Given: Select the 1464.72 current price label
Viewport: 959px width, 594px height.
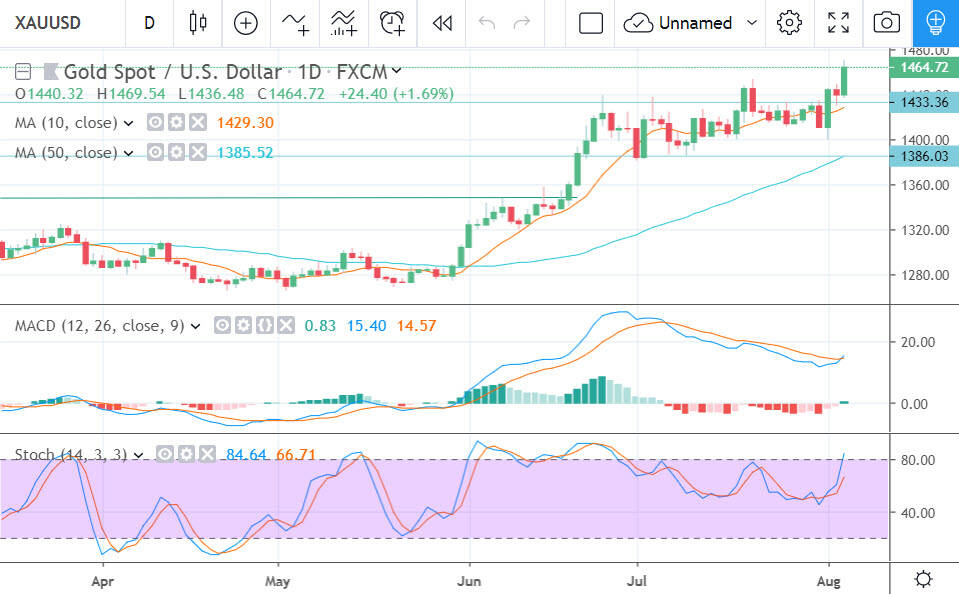Looking at the screenshot, I should pyautogui.click(x=924, y=67).
